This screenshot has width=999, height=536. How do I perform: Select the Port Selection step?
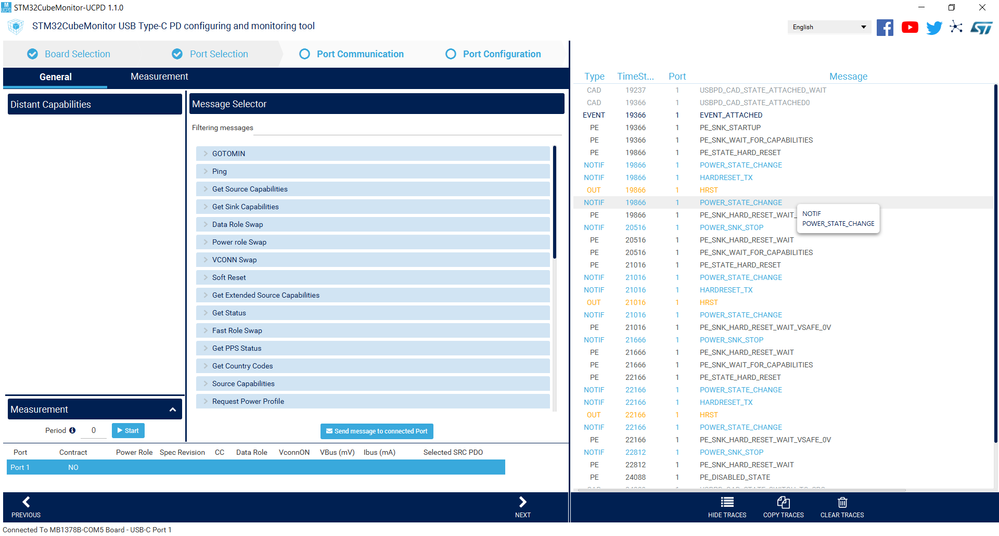pos(210,54)
